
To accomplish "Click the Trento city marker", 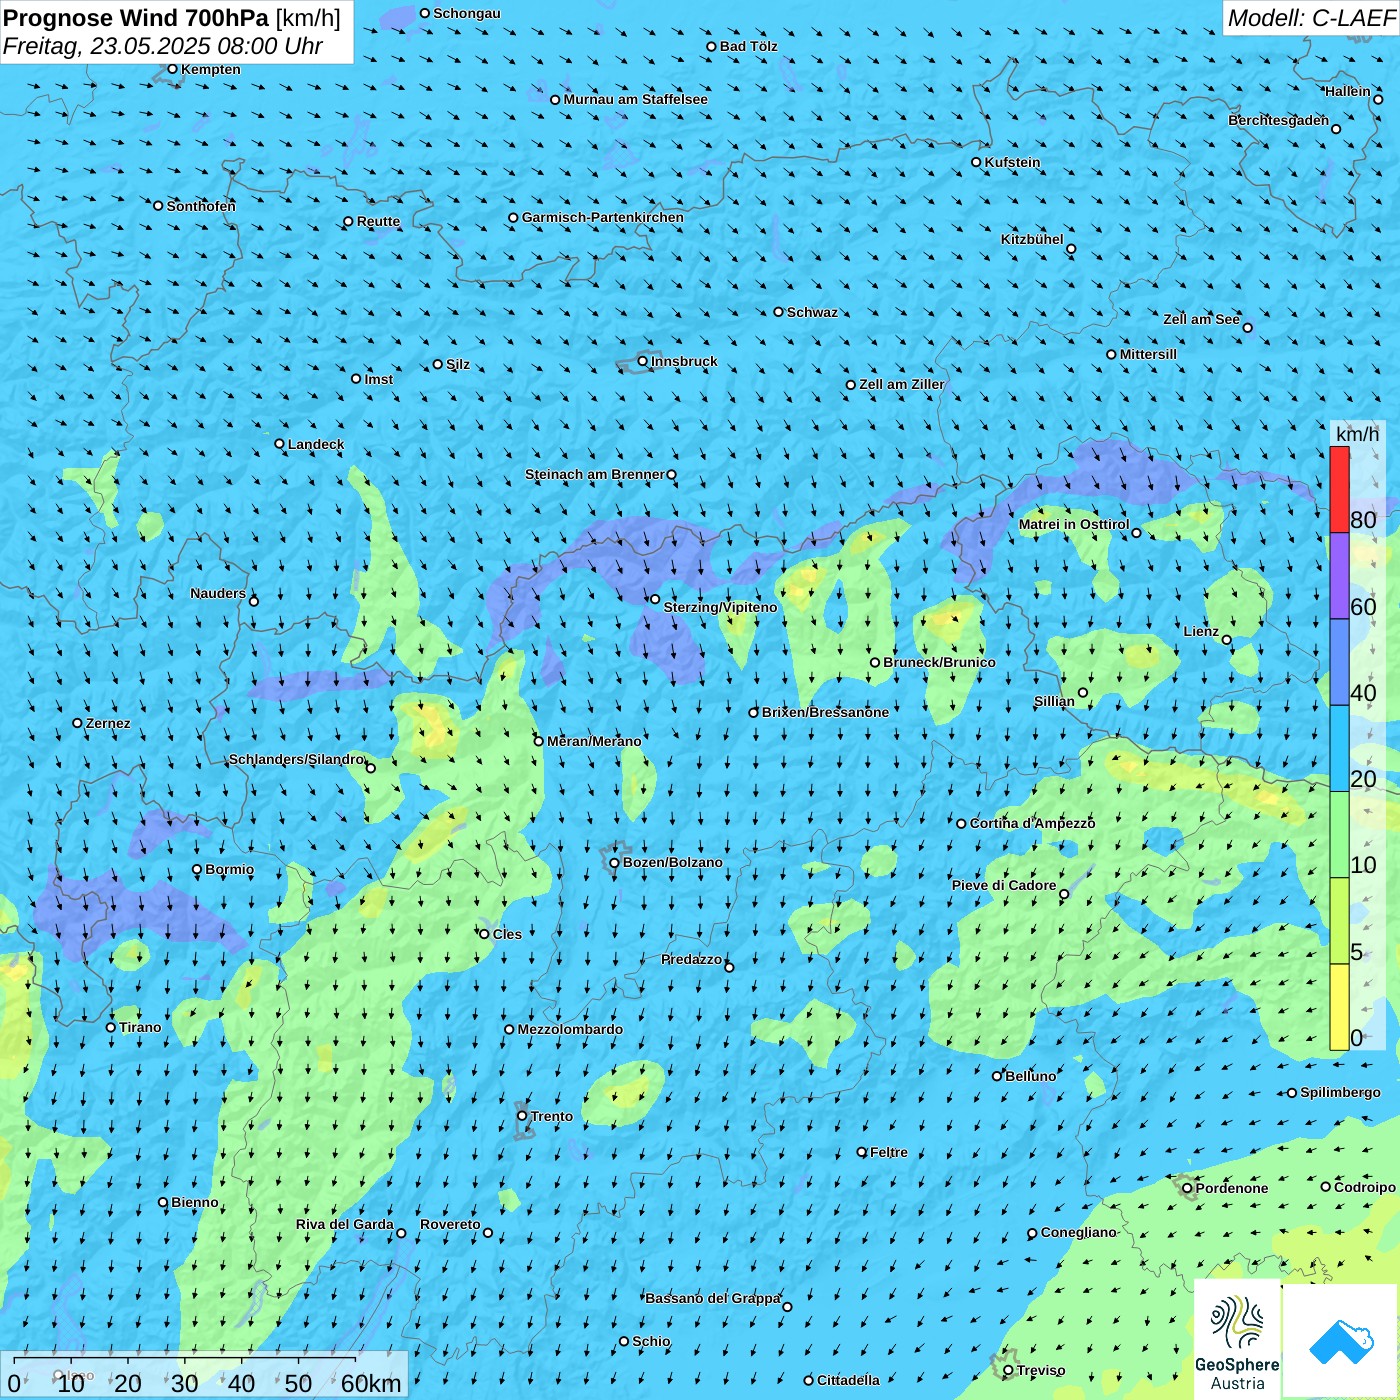I will (x=522, y=1116).
